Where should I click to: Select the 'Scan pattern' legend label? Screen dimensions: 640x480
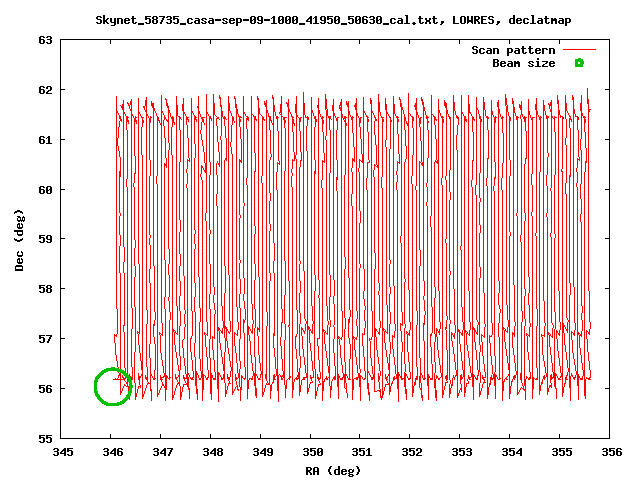coord(513,50)
